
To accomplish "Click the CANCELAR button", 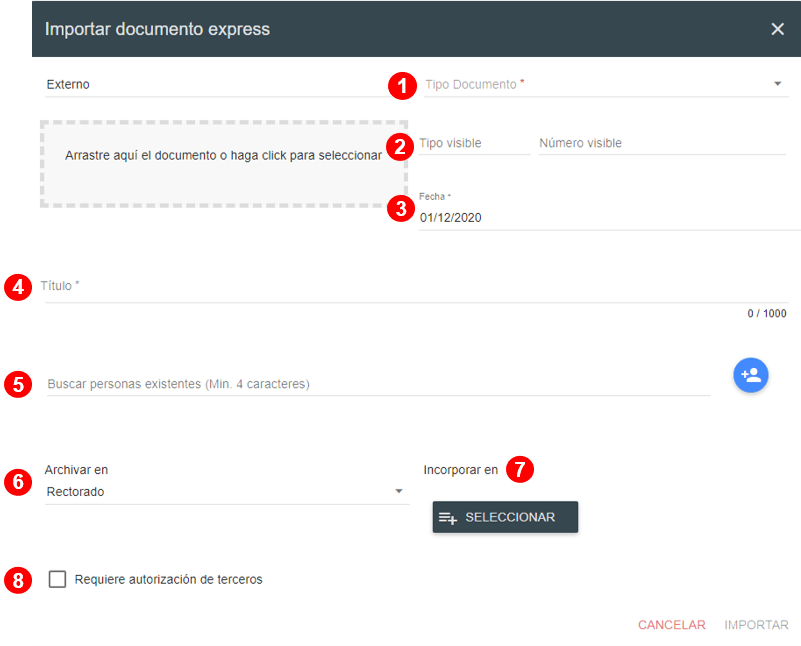I will [671, 625].
